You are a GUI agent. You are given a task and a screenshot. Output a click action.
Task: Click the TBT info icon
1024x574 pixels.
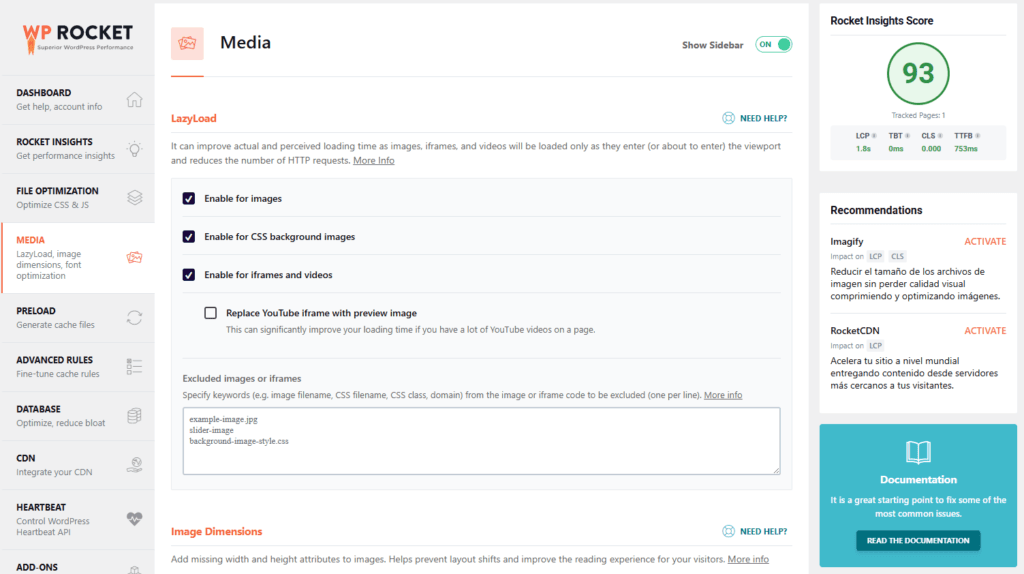click(907, 136)
